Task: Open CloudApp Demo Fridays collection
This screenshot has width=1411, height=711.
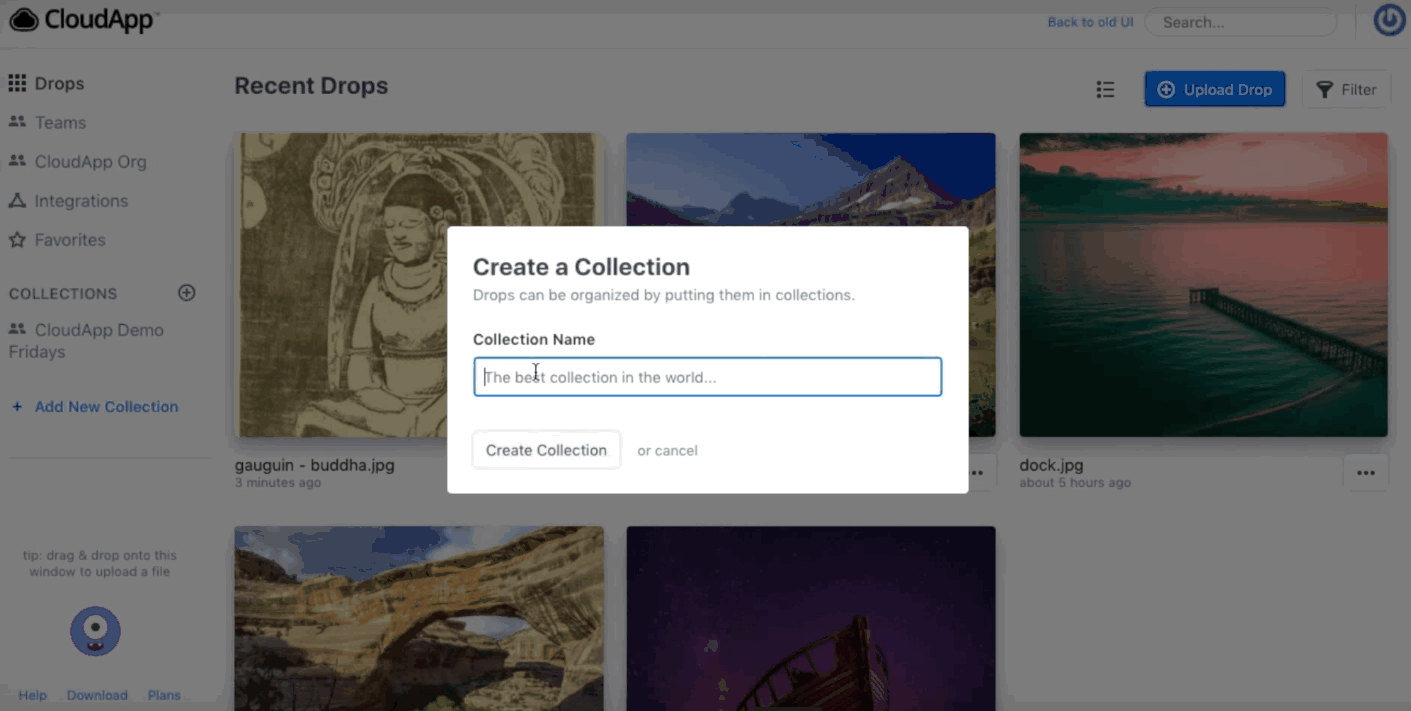Action: pos(86,341)
